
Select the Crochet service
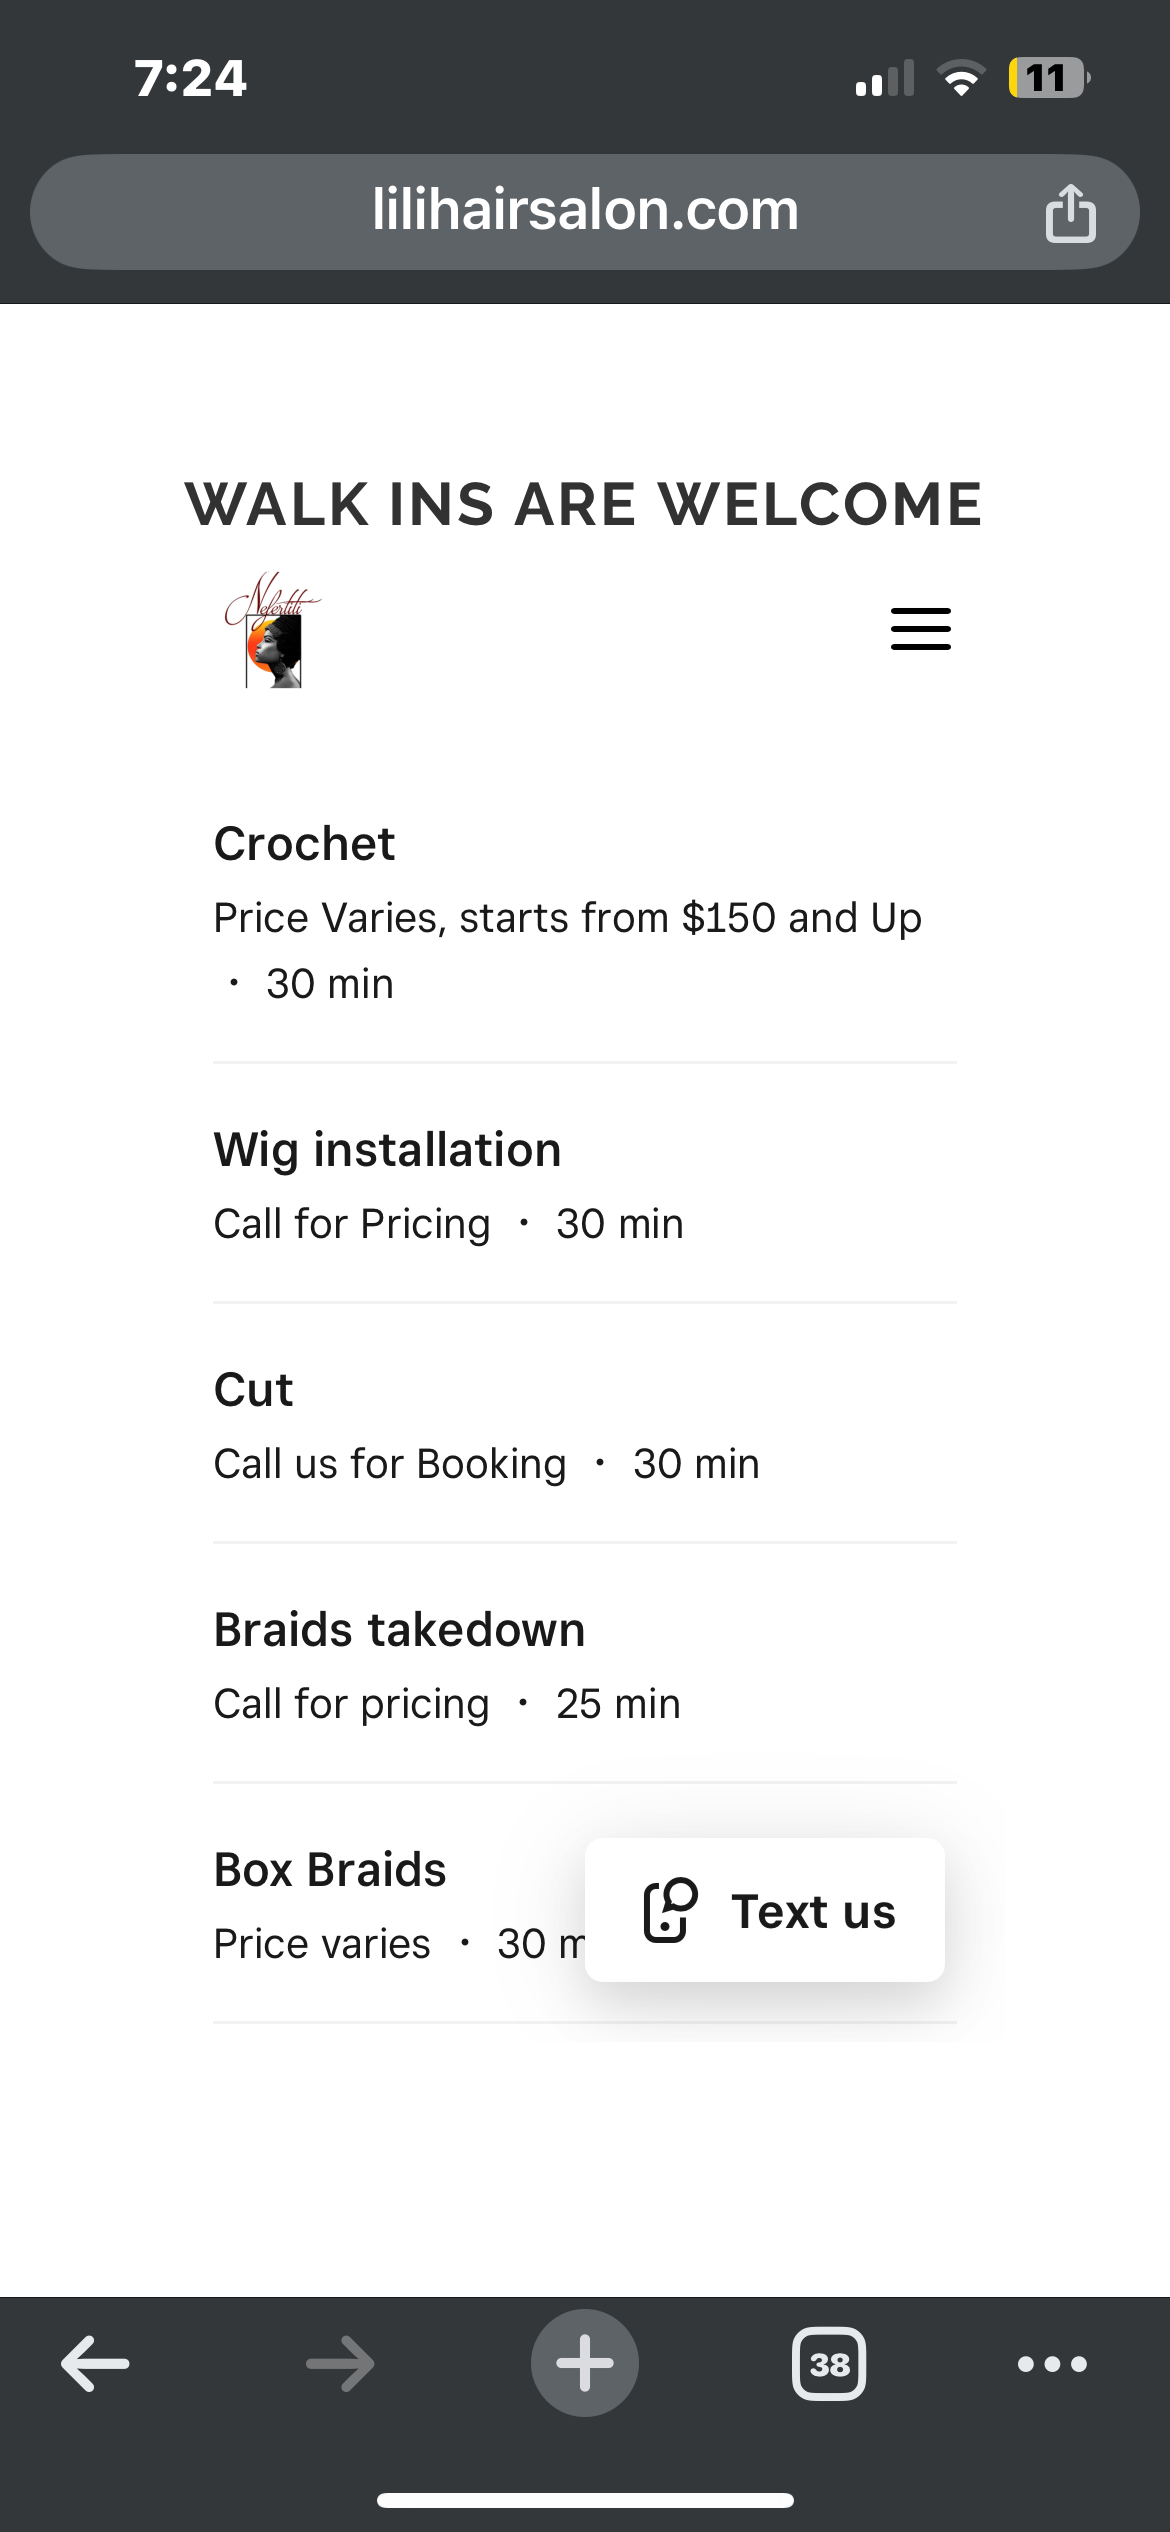[305, 844]
